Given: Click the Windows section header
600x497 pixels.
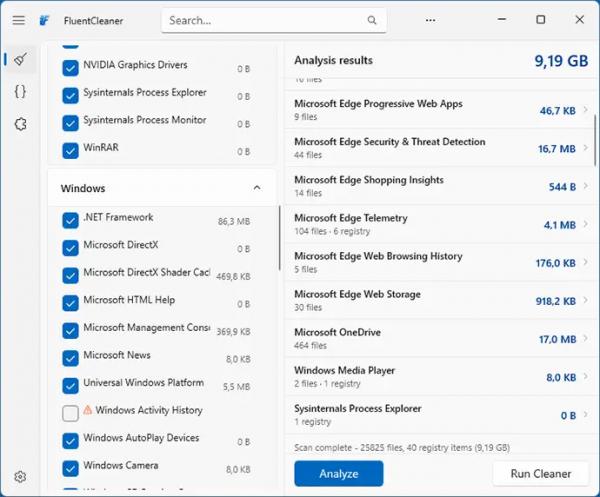Looking at the screenshot, I should pyautogui.click(x=161, y=188).
